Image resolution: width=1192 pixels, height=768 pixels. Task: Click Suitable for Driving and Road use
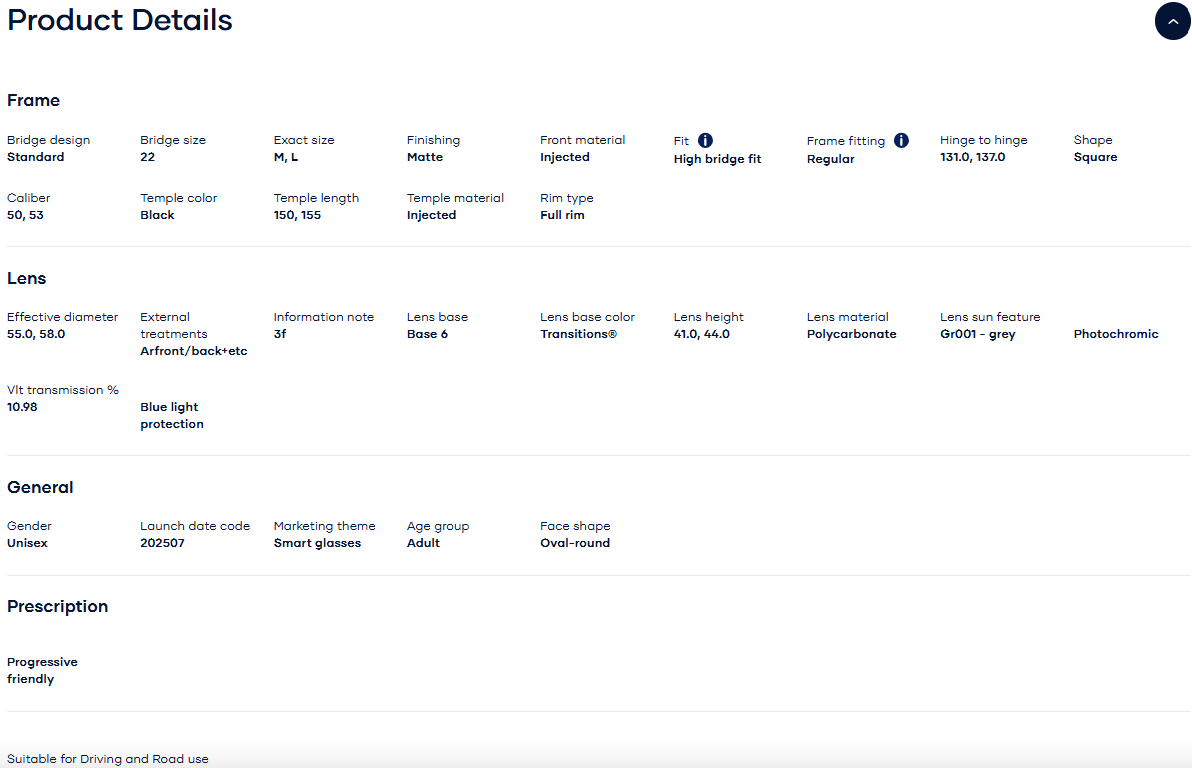(x=108, y=759)
